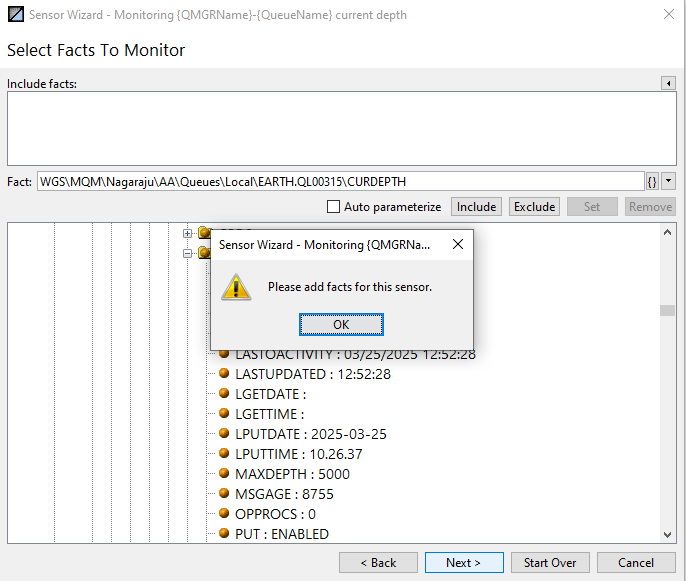Click the orange ball icon beside LPUTTIME
This screenshot has height=581, width=686.
pyautogui.click(x=224, y=453)
